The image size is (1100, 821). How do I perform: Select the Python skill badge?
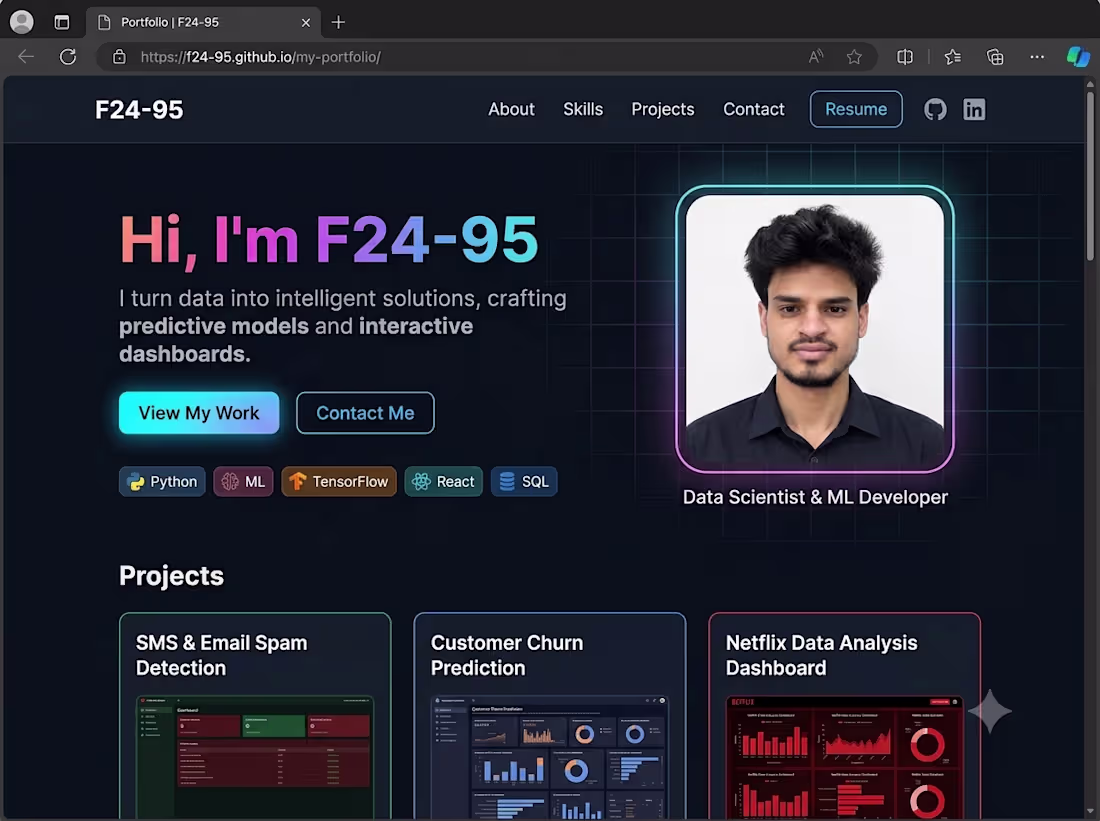162,481
